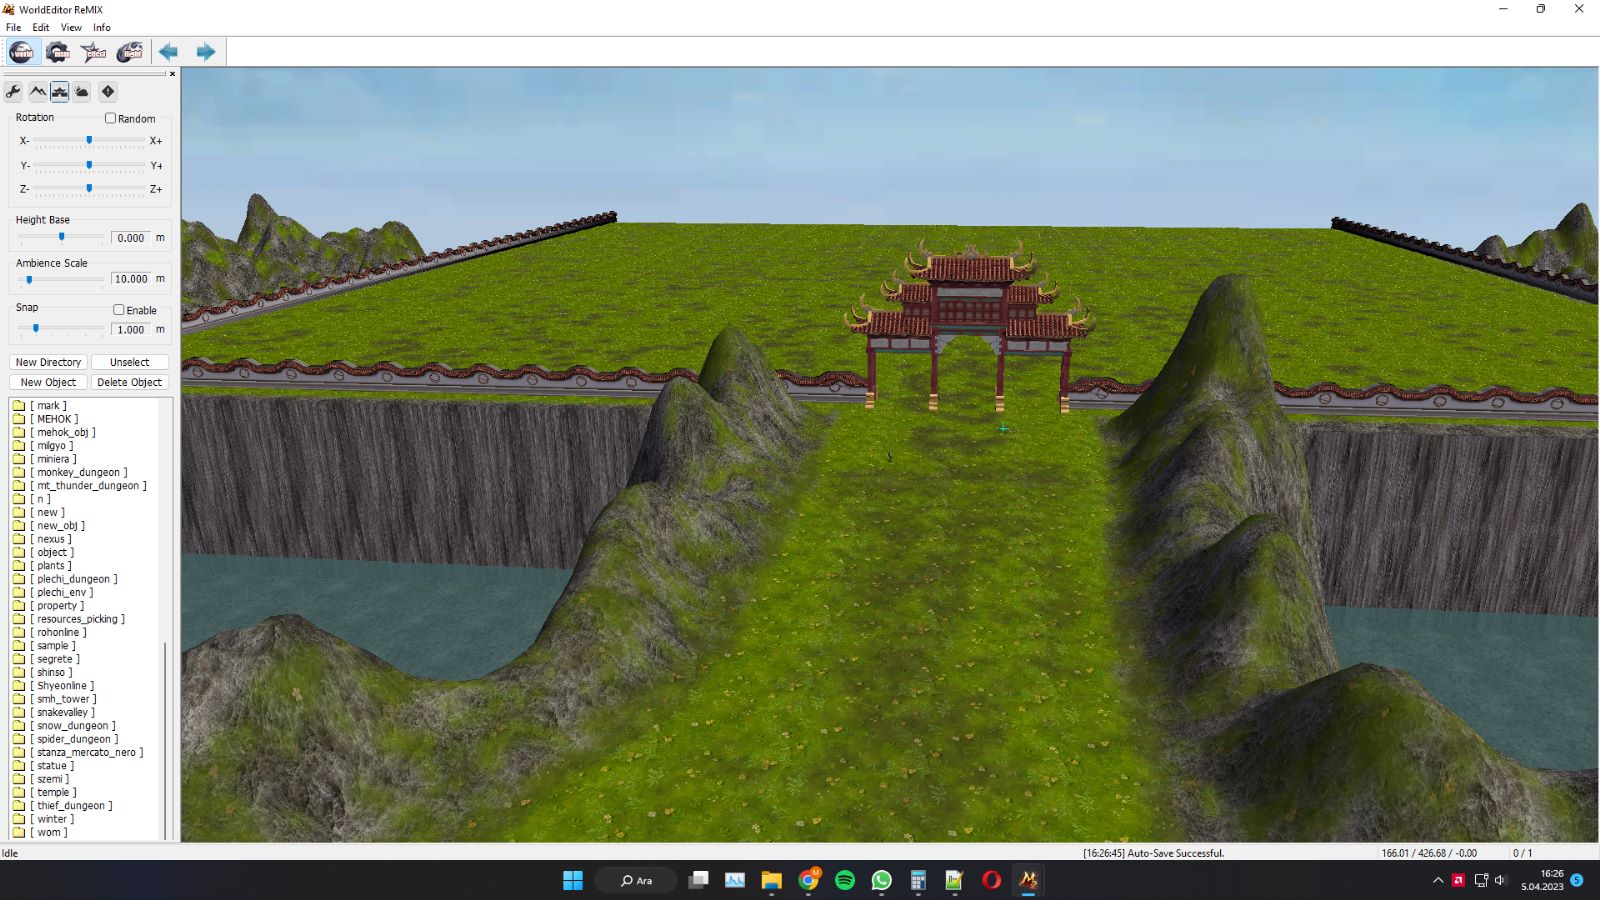Expand the mt_thunder_dungeon folder

[80, 486]
